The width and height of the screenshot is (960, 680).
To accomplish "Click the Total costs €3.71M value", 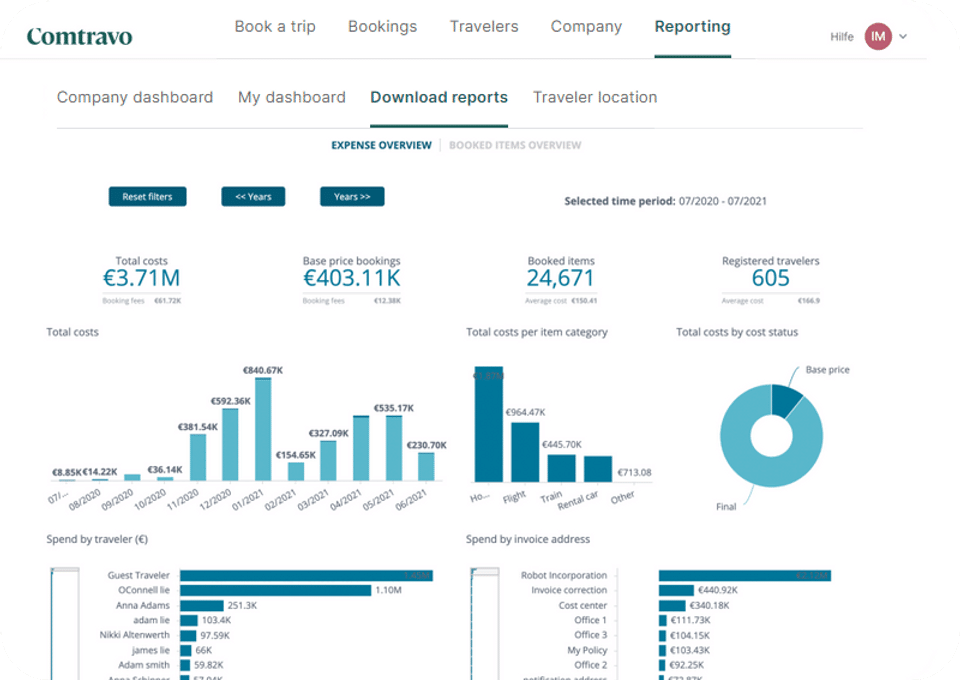I will pos(141,278).
